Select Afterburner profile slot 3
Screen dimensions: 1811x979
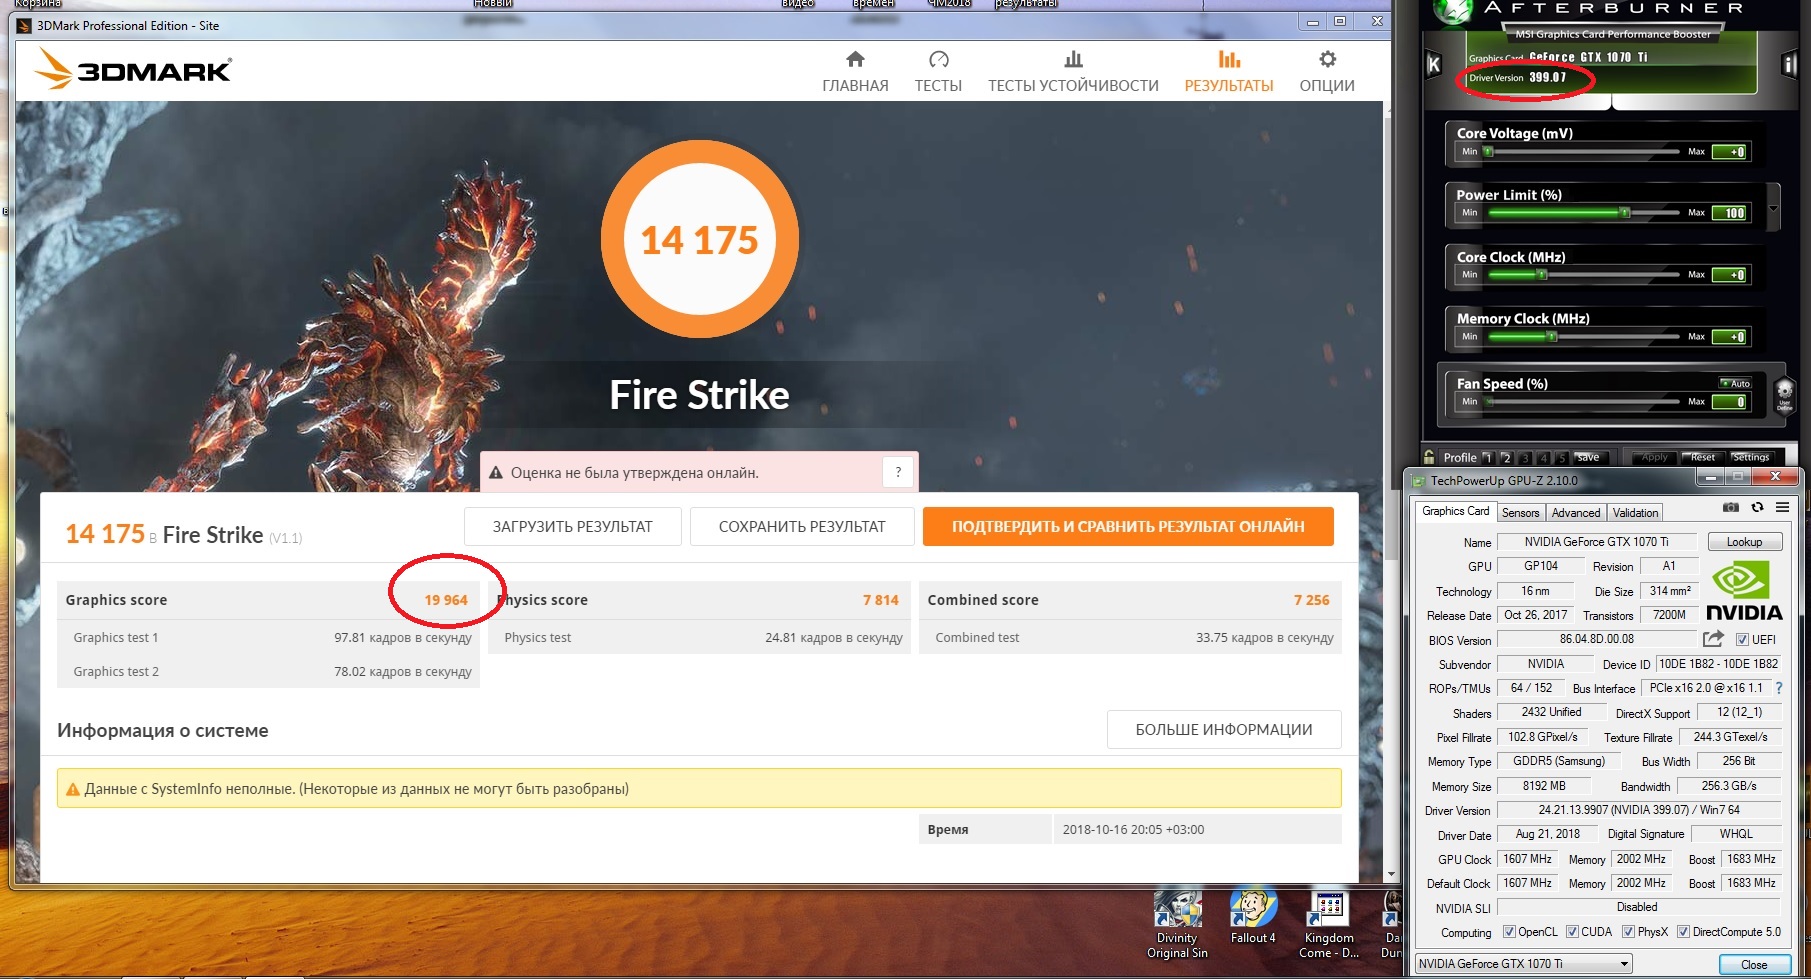pyautogui.click(x=1525, y=457)
